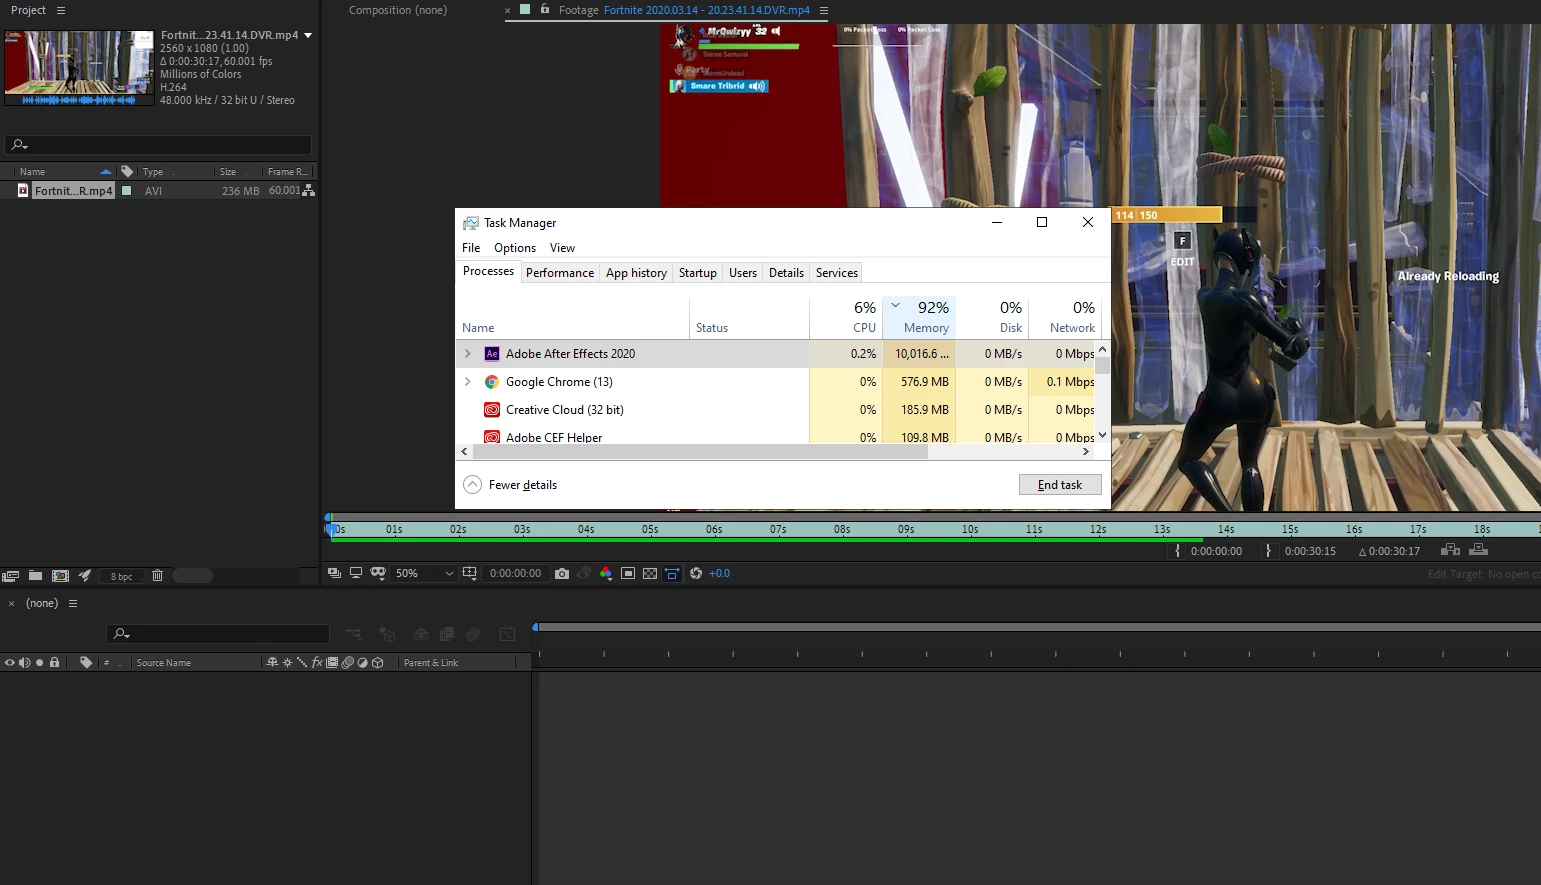Image resolution: width=1541 pixels, height=885 pixels.
Task: Select the Composition (none) tab
Action: click(398, 10)
